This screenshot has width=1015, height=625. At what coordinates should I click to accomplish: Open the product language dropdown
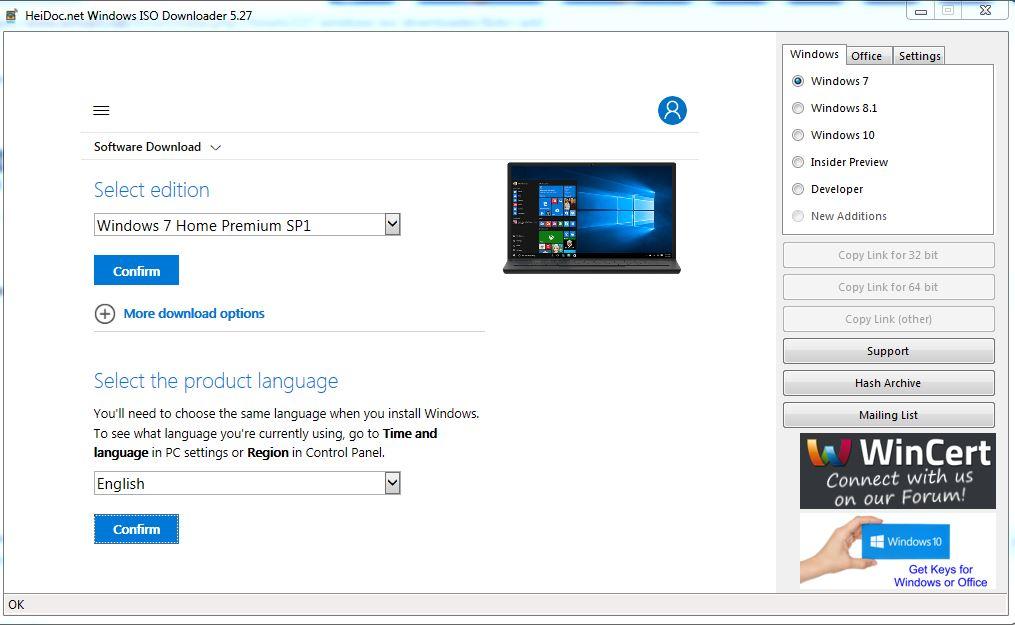coord(392,483)
